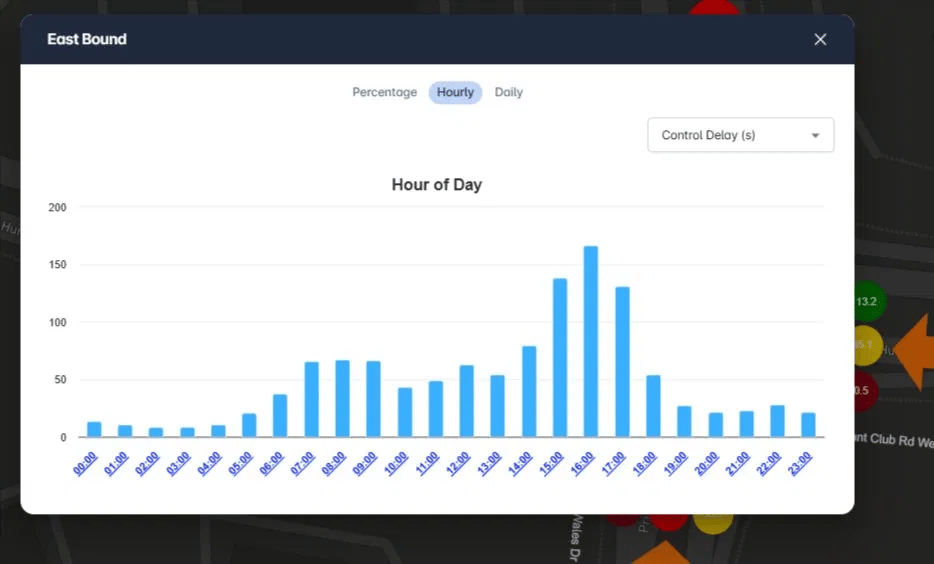Click the green 13.2 map marker
The height and width of the screenshot is (564, 934).
point(870,301)
